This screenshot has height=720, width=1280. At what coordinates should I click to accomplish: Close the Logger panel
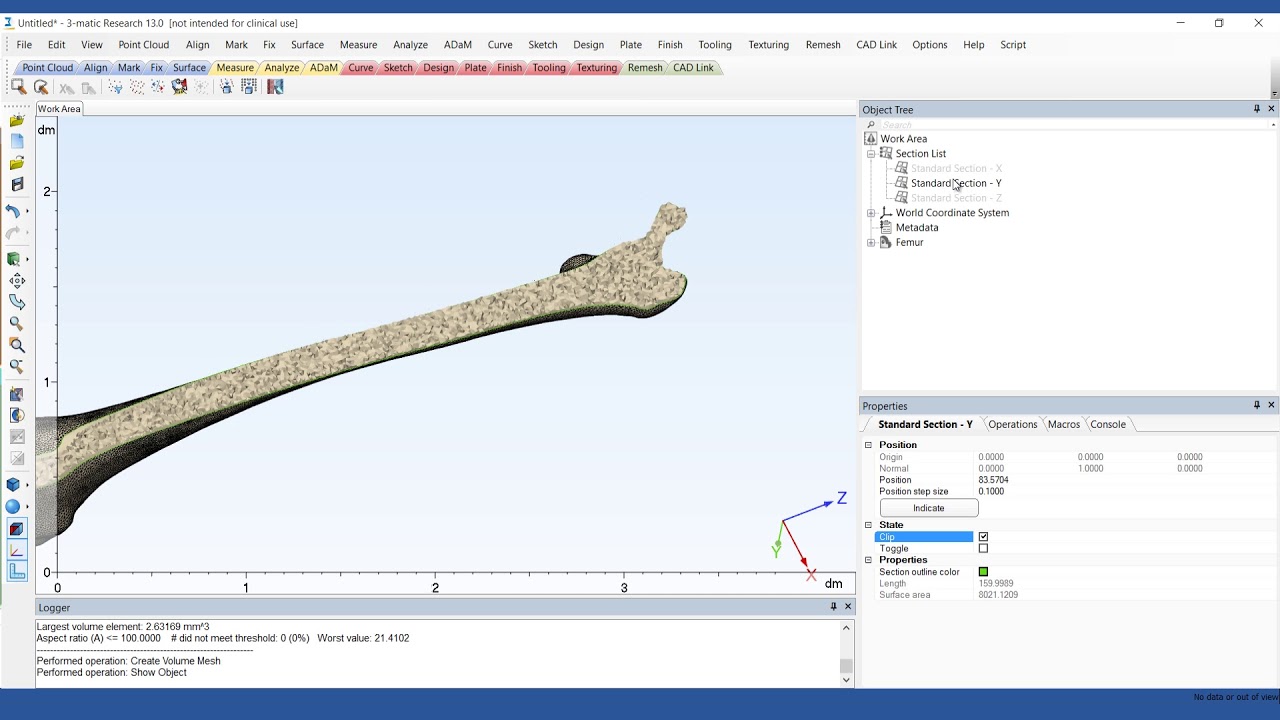click(x=848, y=606)
